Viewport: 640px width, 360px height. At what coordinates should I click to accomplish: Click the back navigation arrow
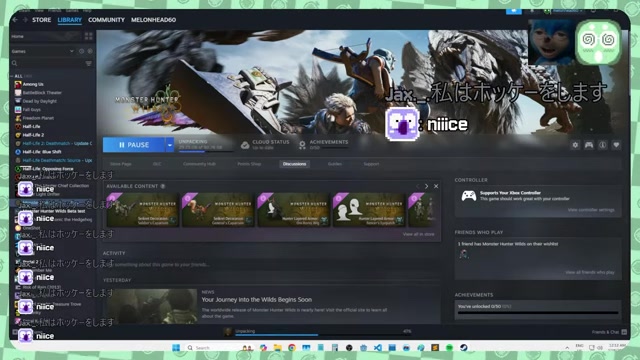[15, 20]
